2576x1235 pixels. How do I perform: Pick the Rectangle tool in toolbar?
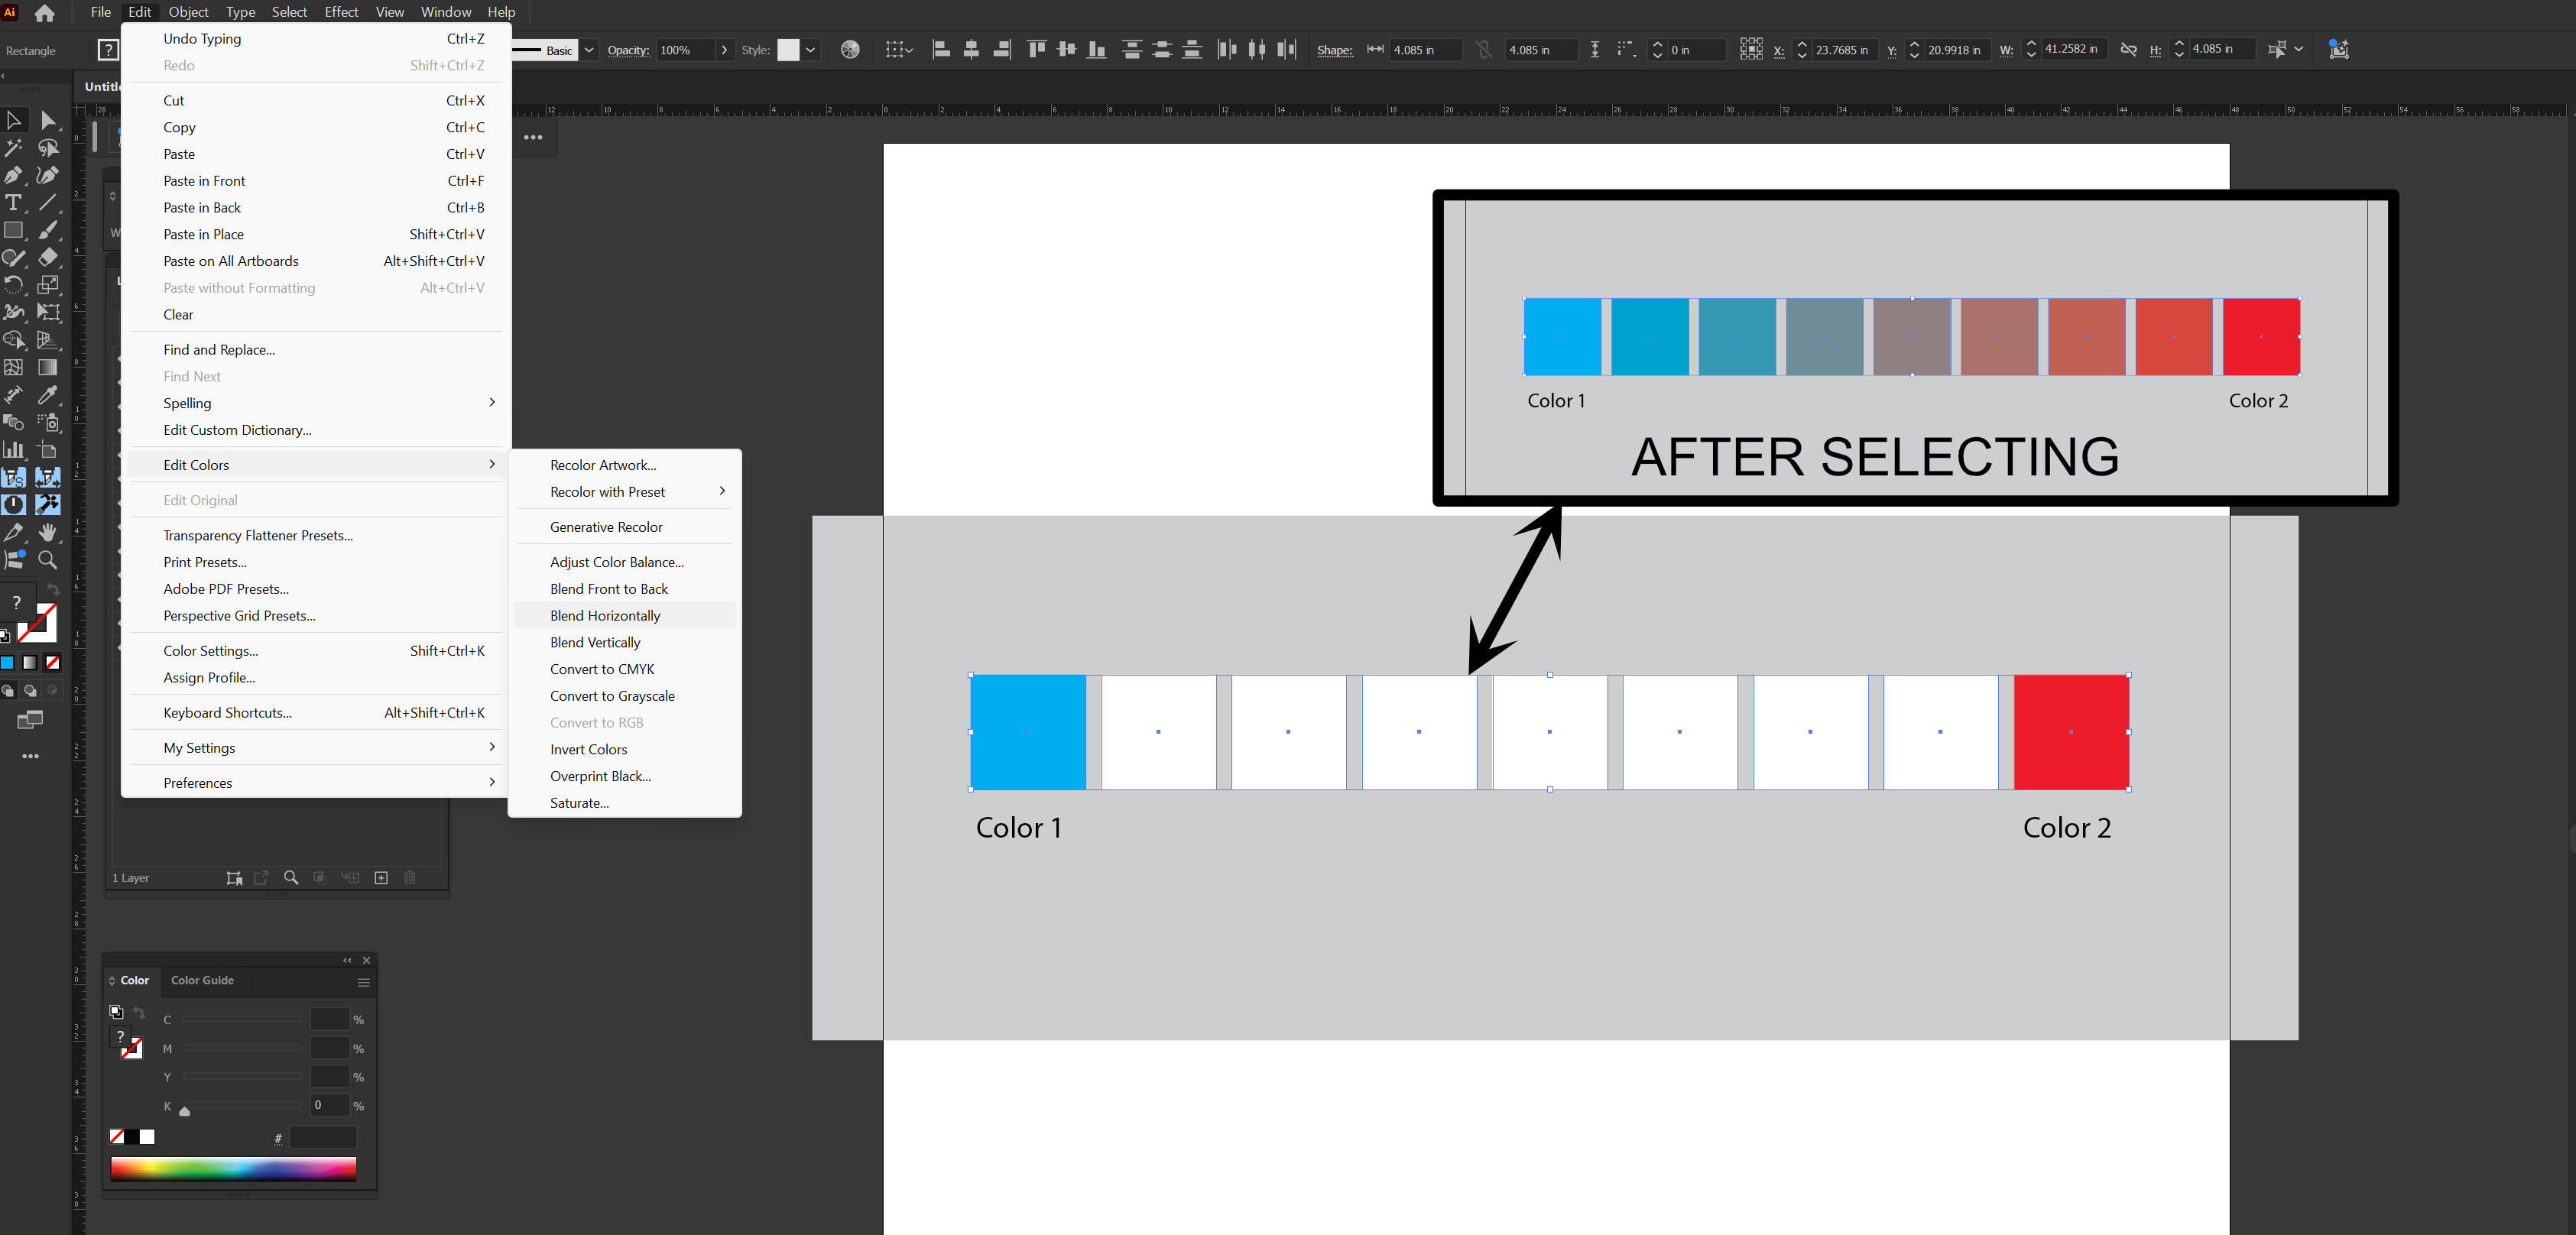[14, 230]
